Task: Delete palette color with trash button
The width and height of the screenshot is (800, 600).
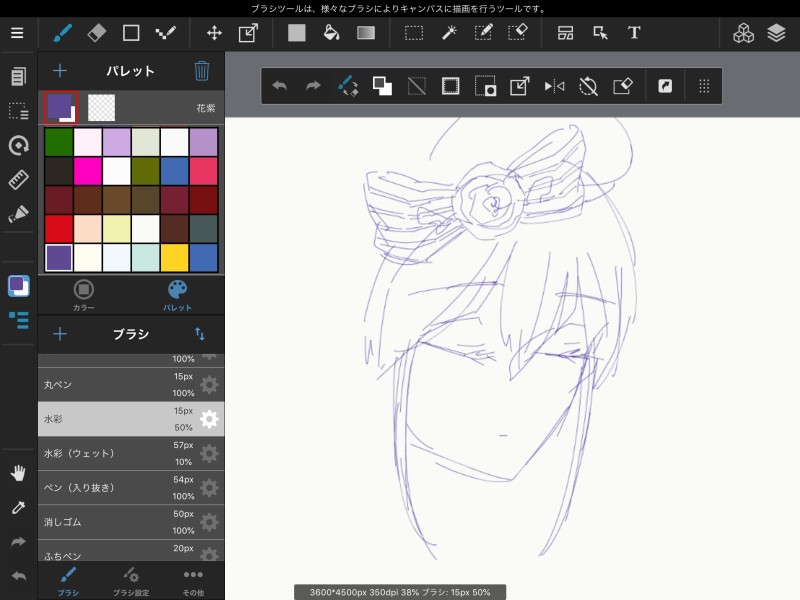Action: (201, 71)
